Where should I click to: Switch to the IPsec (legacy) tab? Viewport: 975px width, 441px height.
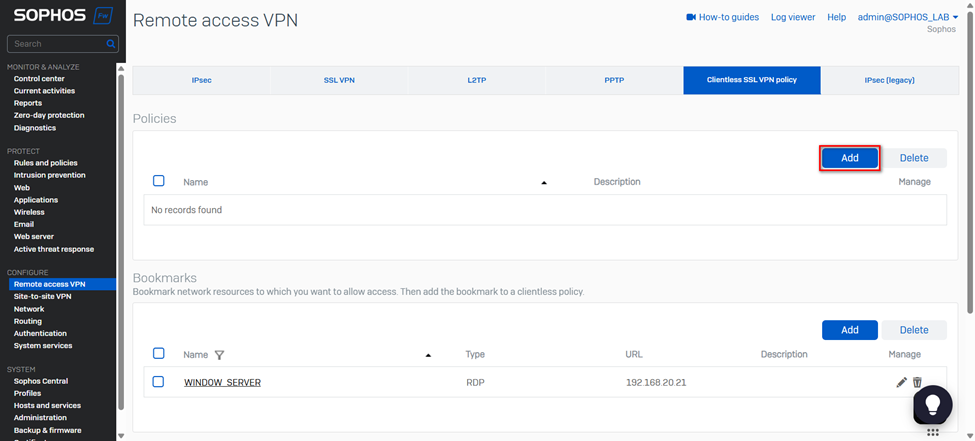889,80
